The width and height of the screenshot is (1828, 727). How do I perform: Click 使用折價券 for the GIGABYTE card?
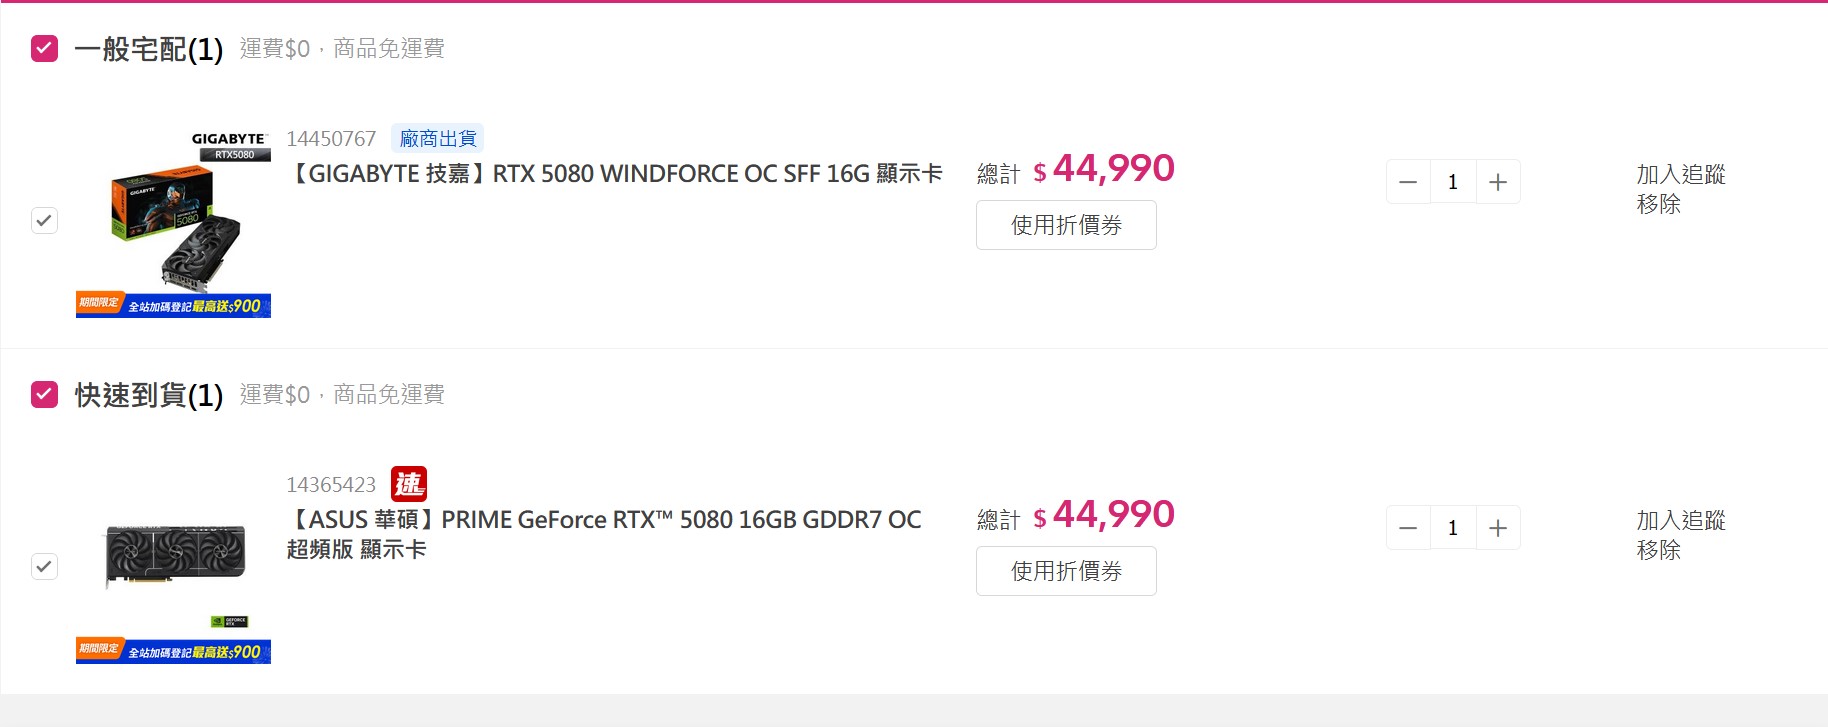point(1066,225)
